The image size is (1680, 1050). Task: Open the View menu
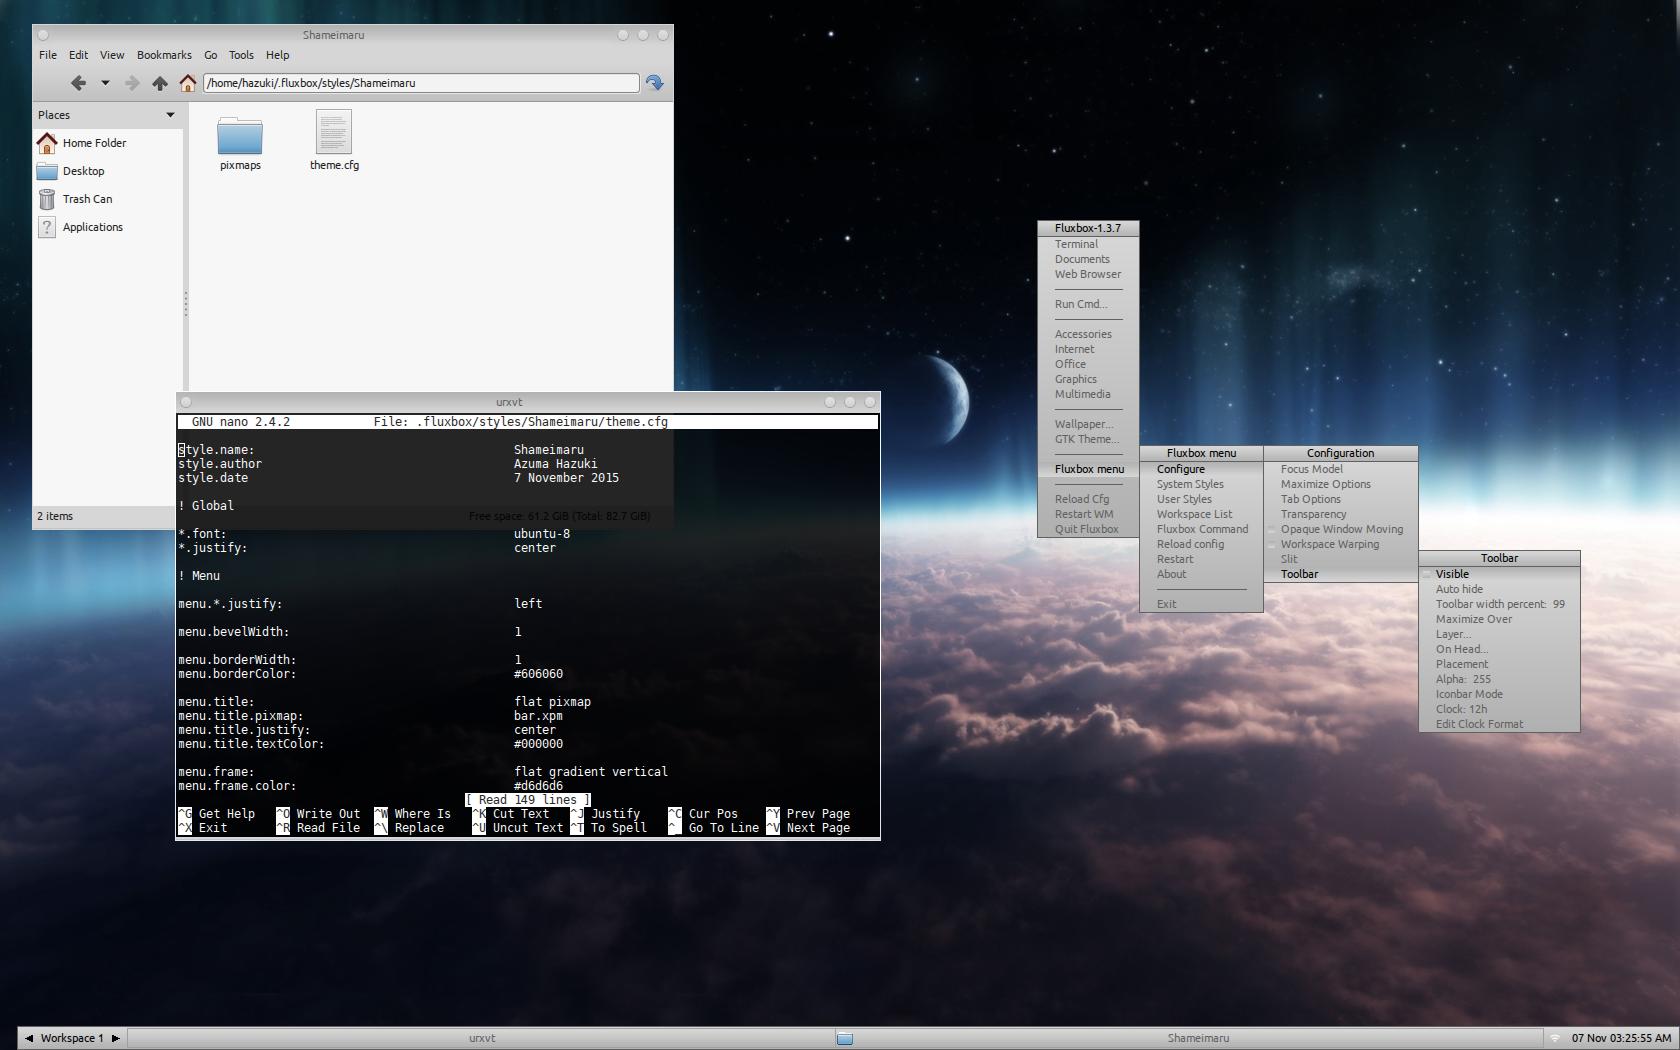pyautogui.click(x=112, y=55)
